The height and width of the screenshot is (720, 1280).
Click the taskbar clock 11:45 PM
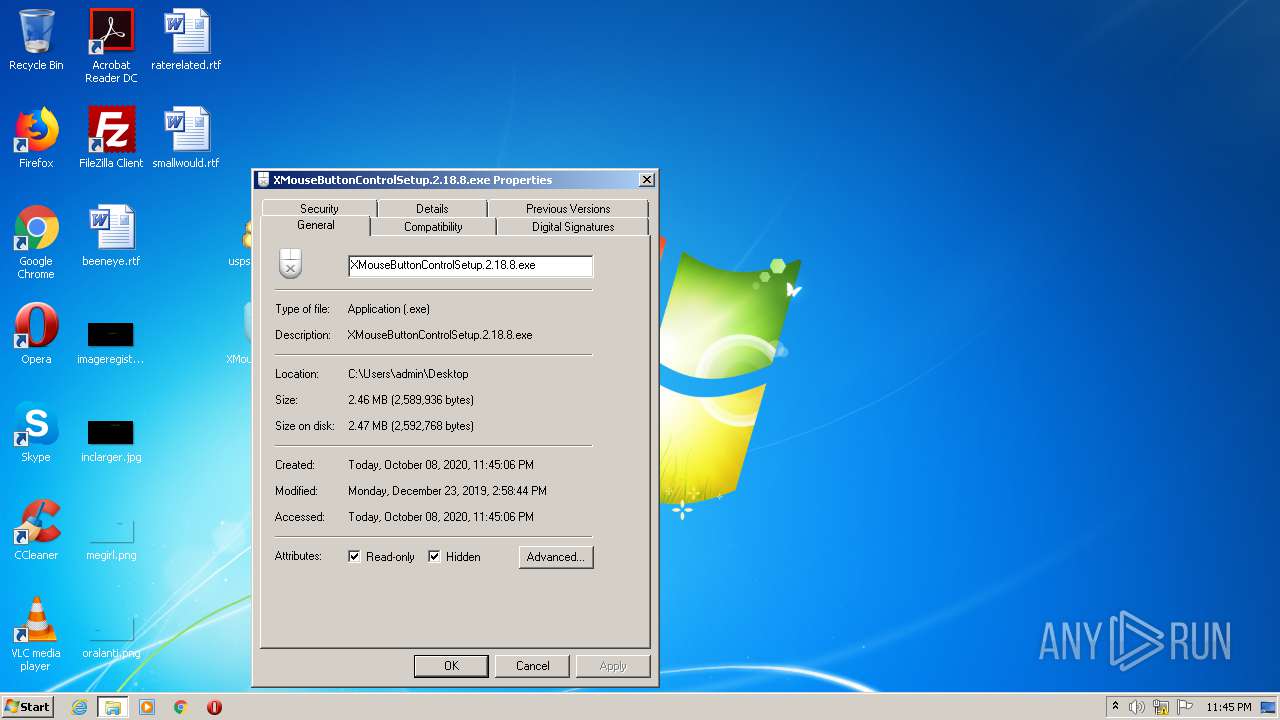click(1228, 707)
